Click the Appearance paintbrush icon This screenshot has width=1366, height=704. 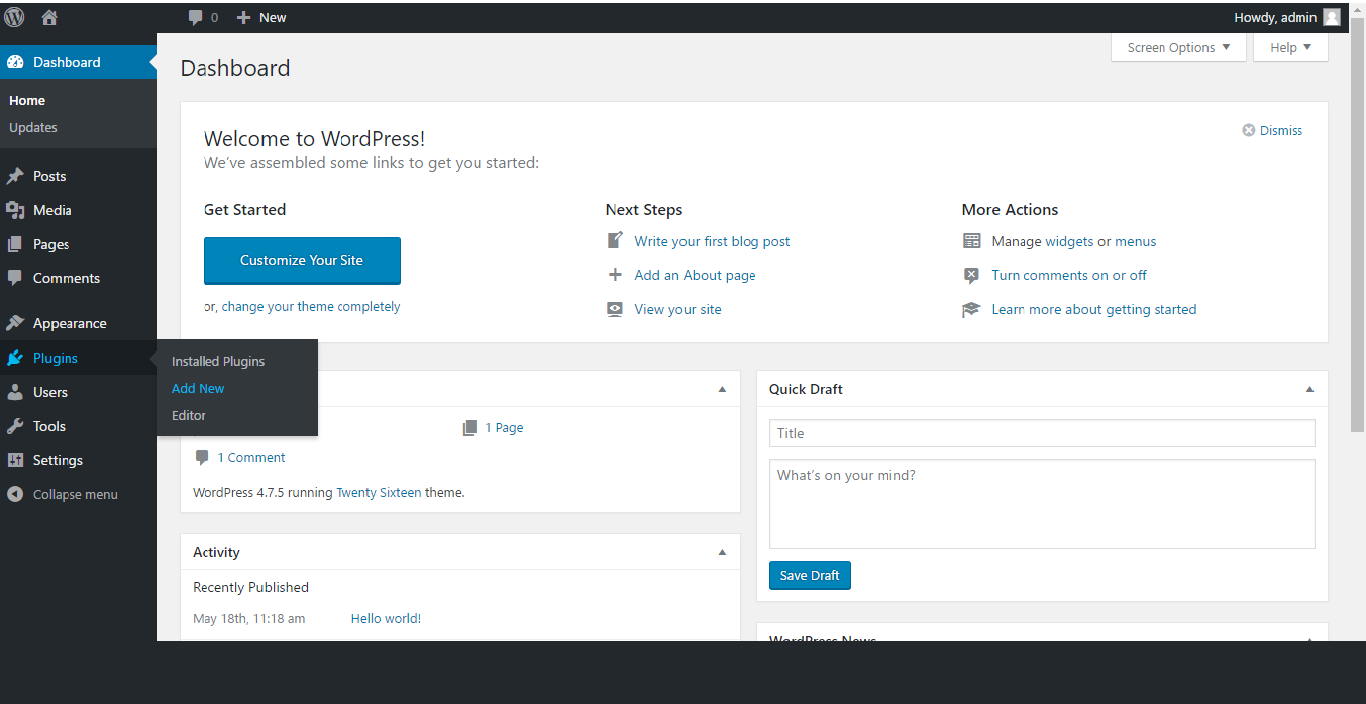15,323
